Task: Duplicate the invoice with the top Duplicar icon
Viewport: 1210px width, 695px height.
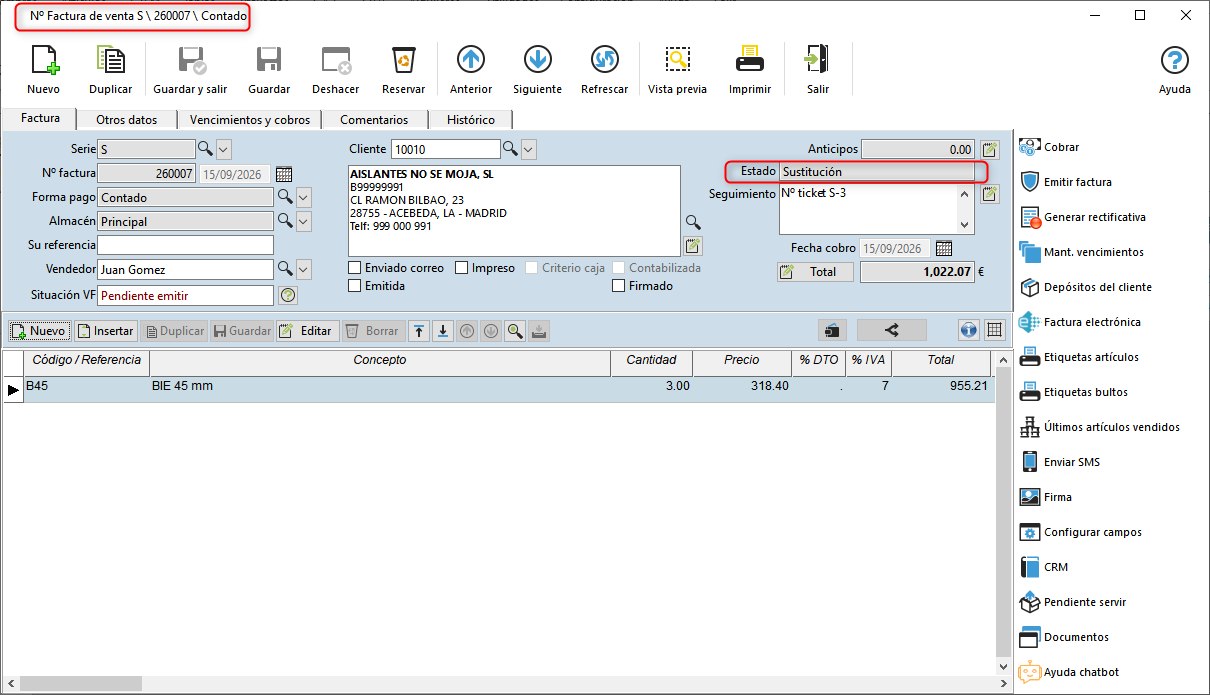Action: (110, 61)
